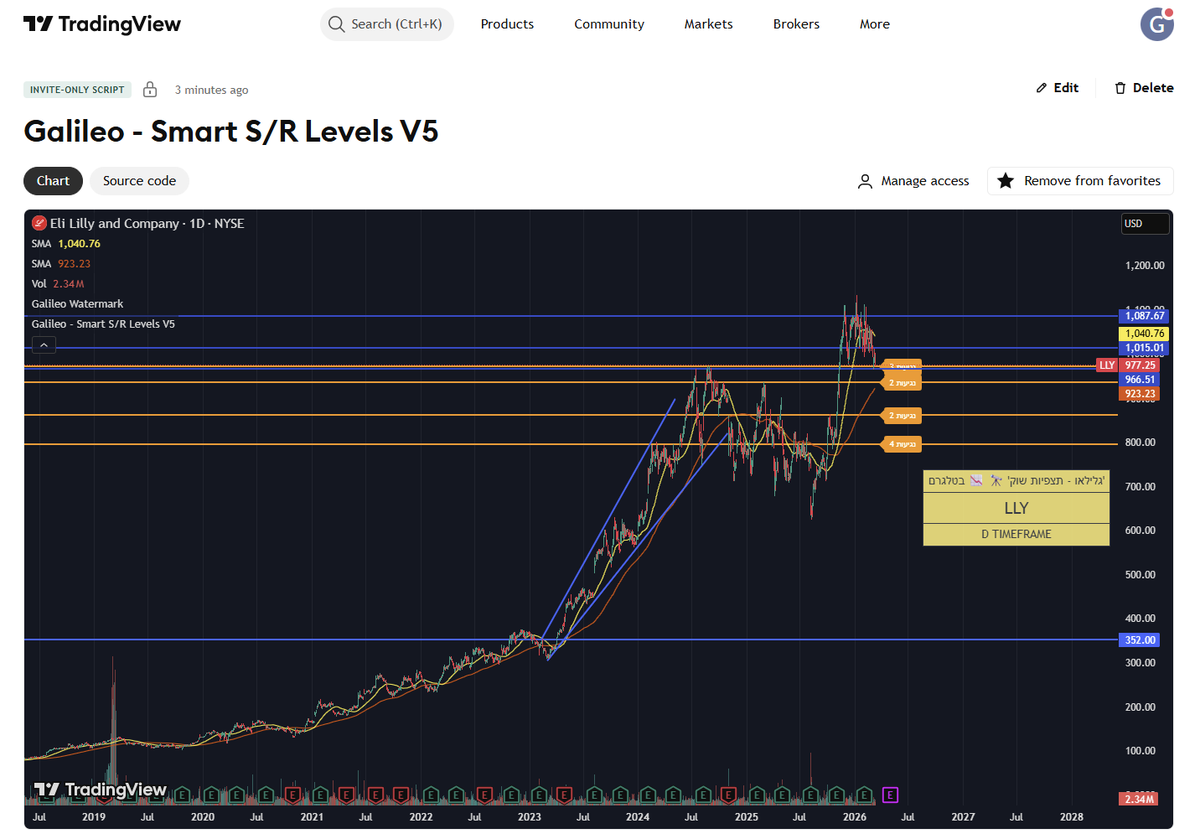The image size is (1200, 839).
Task: Remove the script from favorites
Action: tap(1080, 181)
